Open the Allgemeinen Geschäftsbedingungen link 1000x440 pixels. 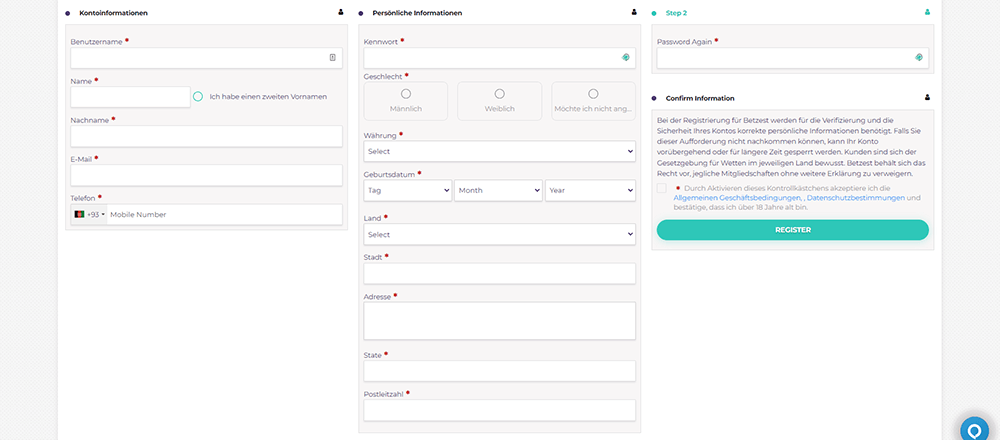[735, 198]
